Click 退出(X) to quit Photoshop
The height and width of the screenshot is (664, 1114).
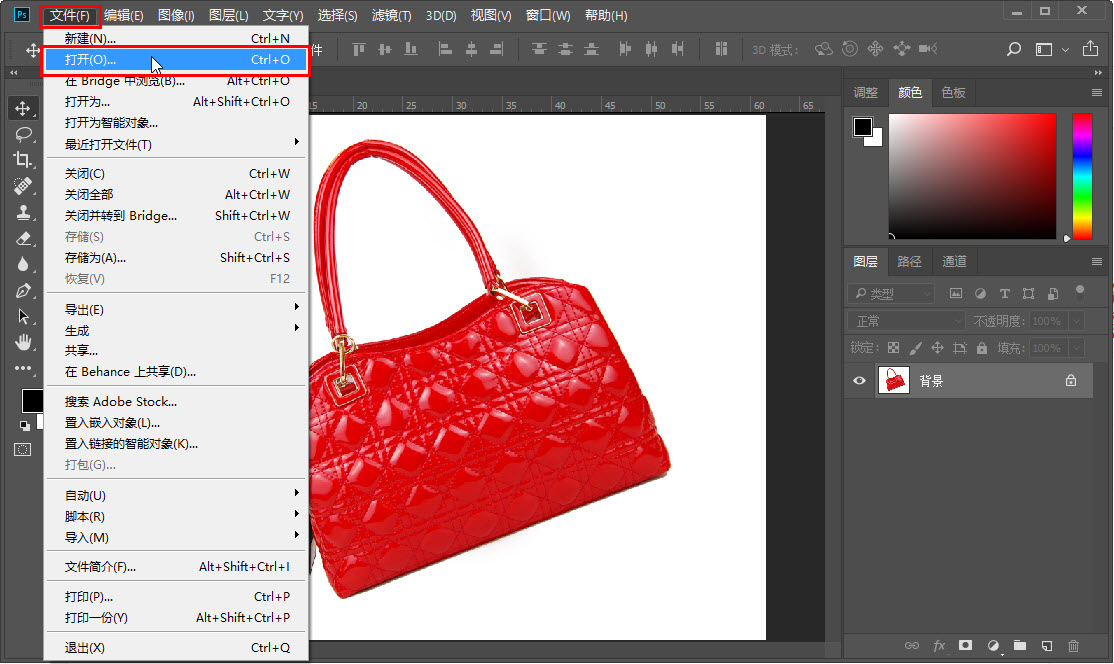176,648
